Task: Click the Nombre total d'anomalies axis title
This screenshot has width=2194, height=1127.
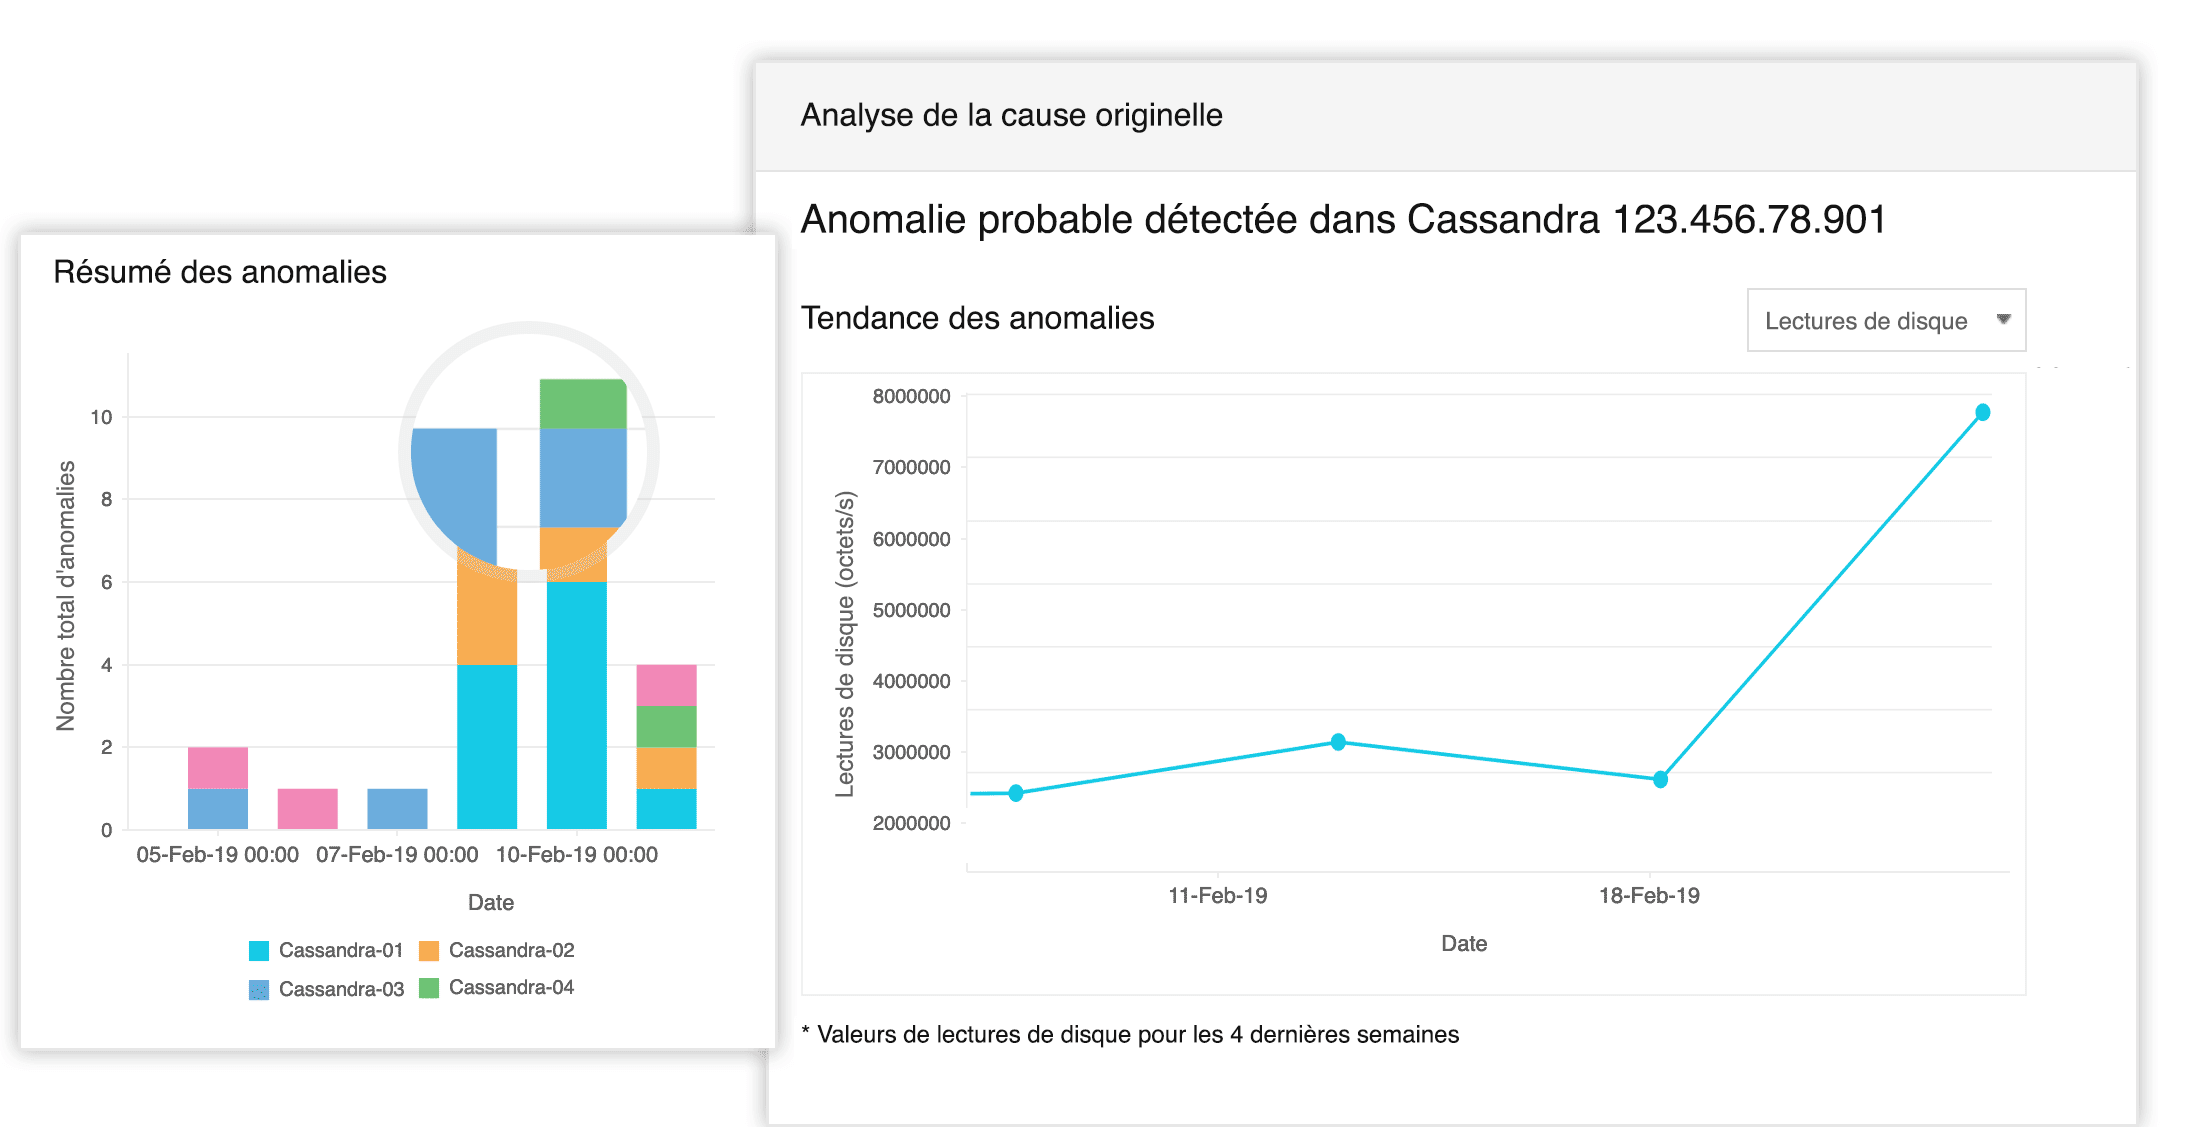Action: point(66,596)
